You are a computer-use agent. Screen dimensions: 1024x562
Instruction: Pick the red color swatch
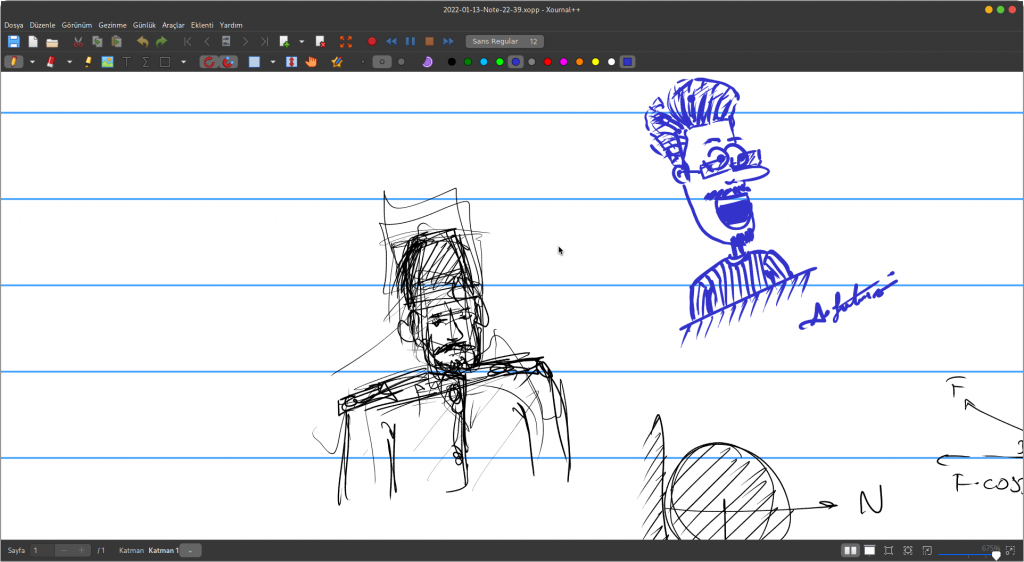click(548, 62)
